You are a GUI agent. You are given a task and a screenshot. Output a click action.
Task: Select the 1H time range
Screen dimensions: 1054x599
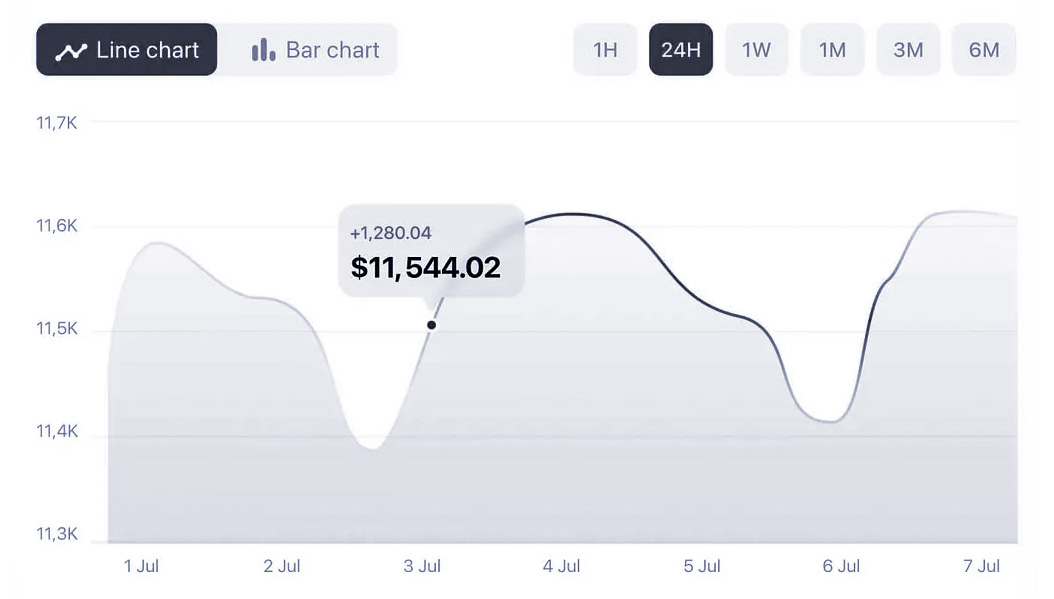[x=605, y=50]
